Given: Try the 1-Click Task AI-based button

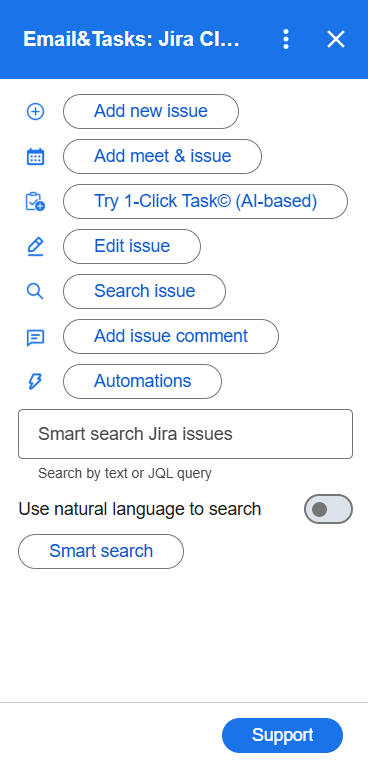Looking at the screenshot, I should point(205,201).
